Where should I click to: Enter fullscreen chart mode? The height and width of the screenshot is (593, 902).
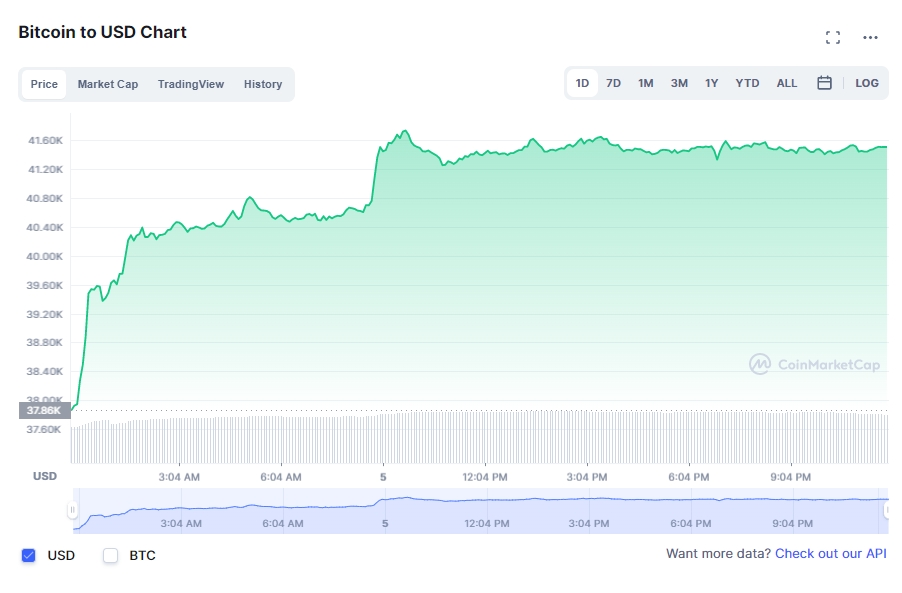coord(833,38)
